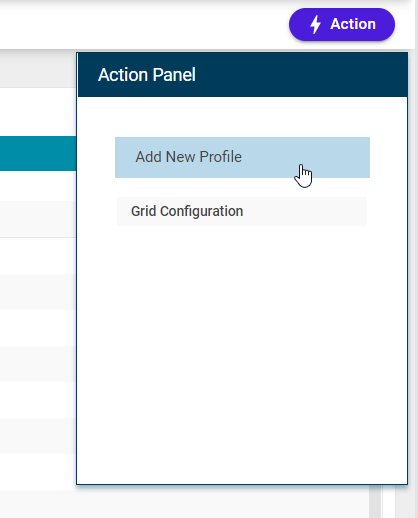Click the row directly below the teal row
This screenshot has height=518, width=418.
[38, 186]
